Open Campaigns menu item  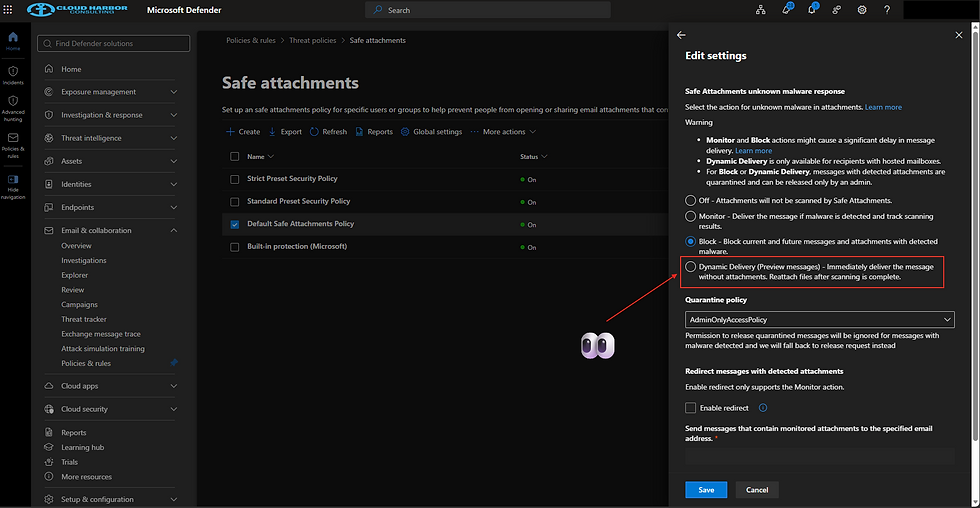79,305
